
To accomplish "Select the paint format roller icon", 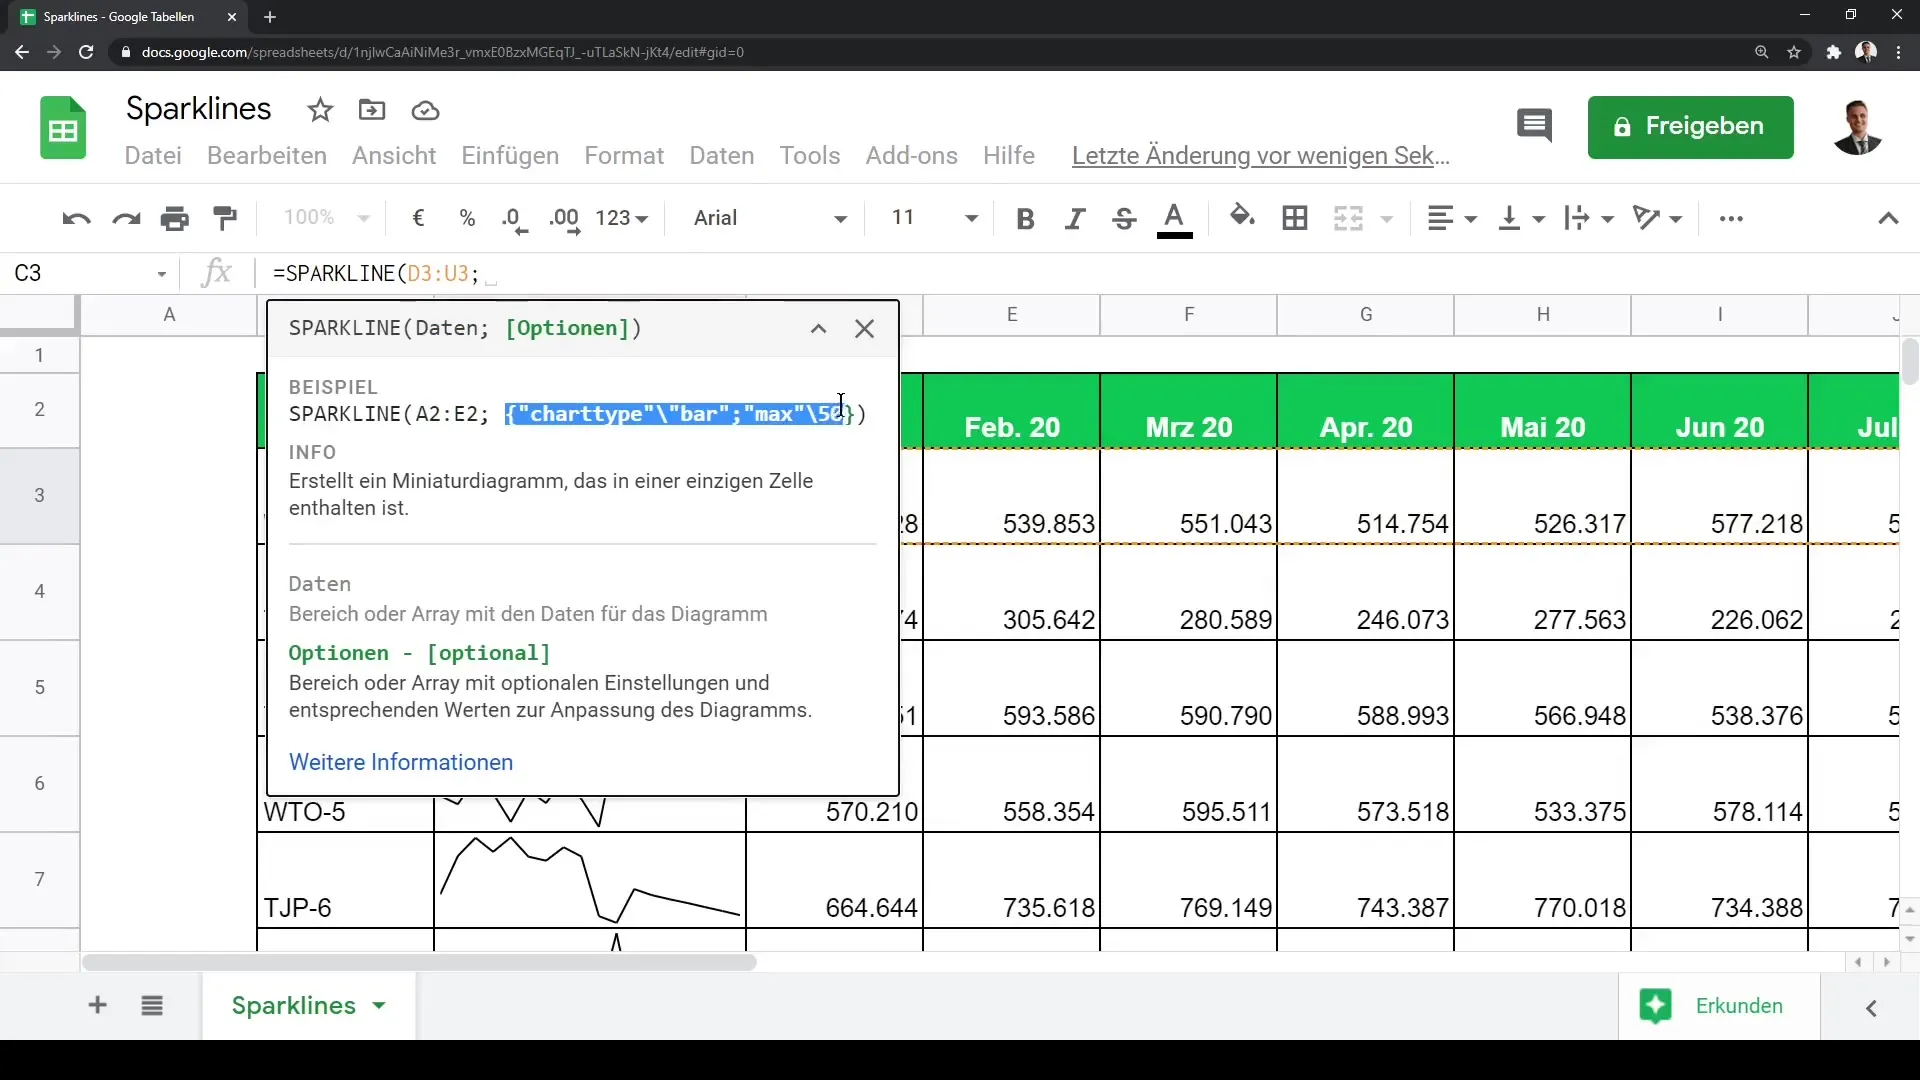I will pyautogui.click(x=225, y=218).
